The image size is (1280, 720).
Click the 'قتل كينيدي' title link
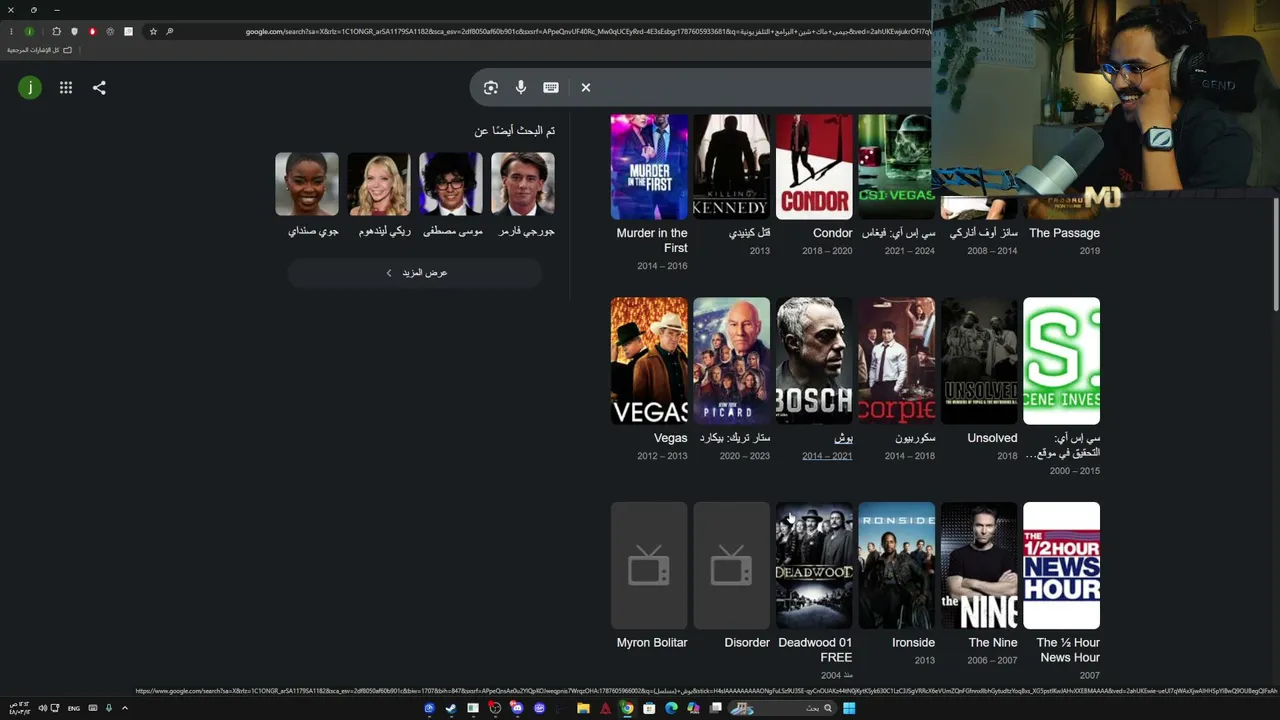click(x=750, y=233)
